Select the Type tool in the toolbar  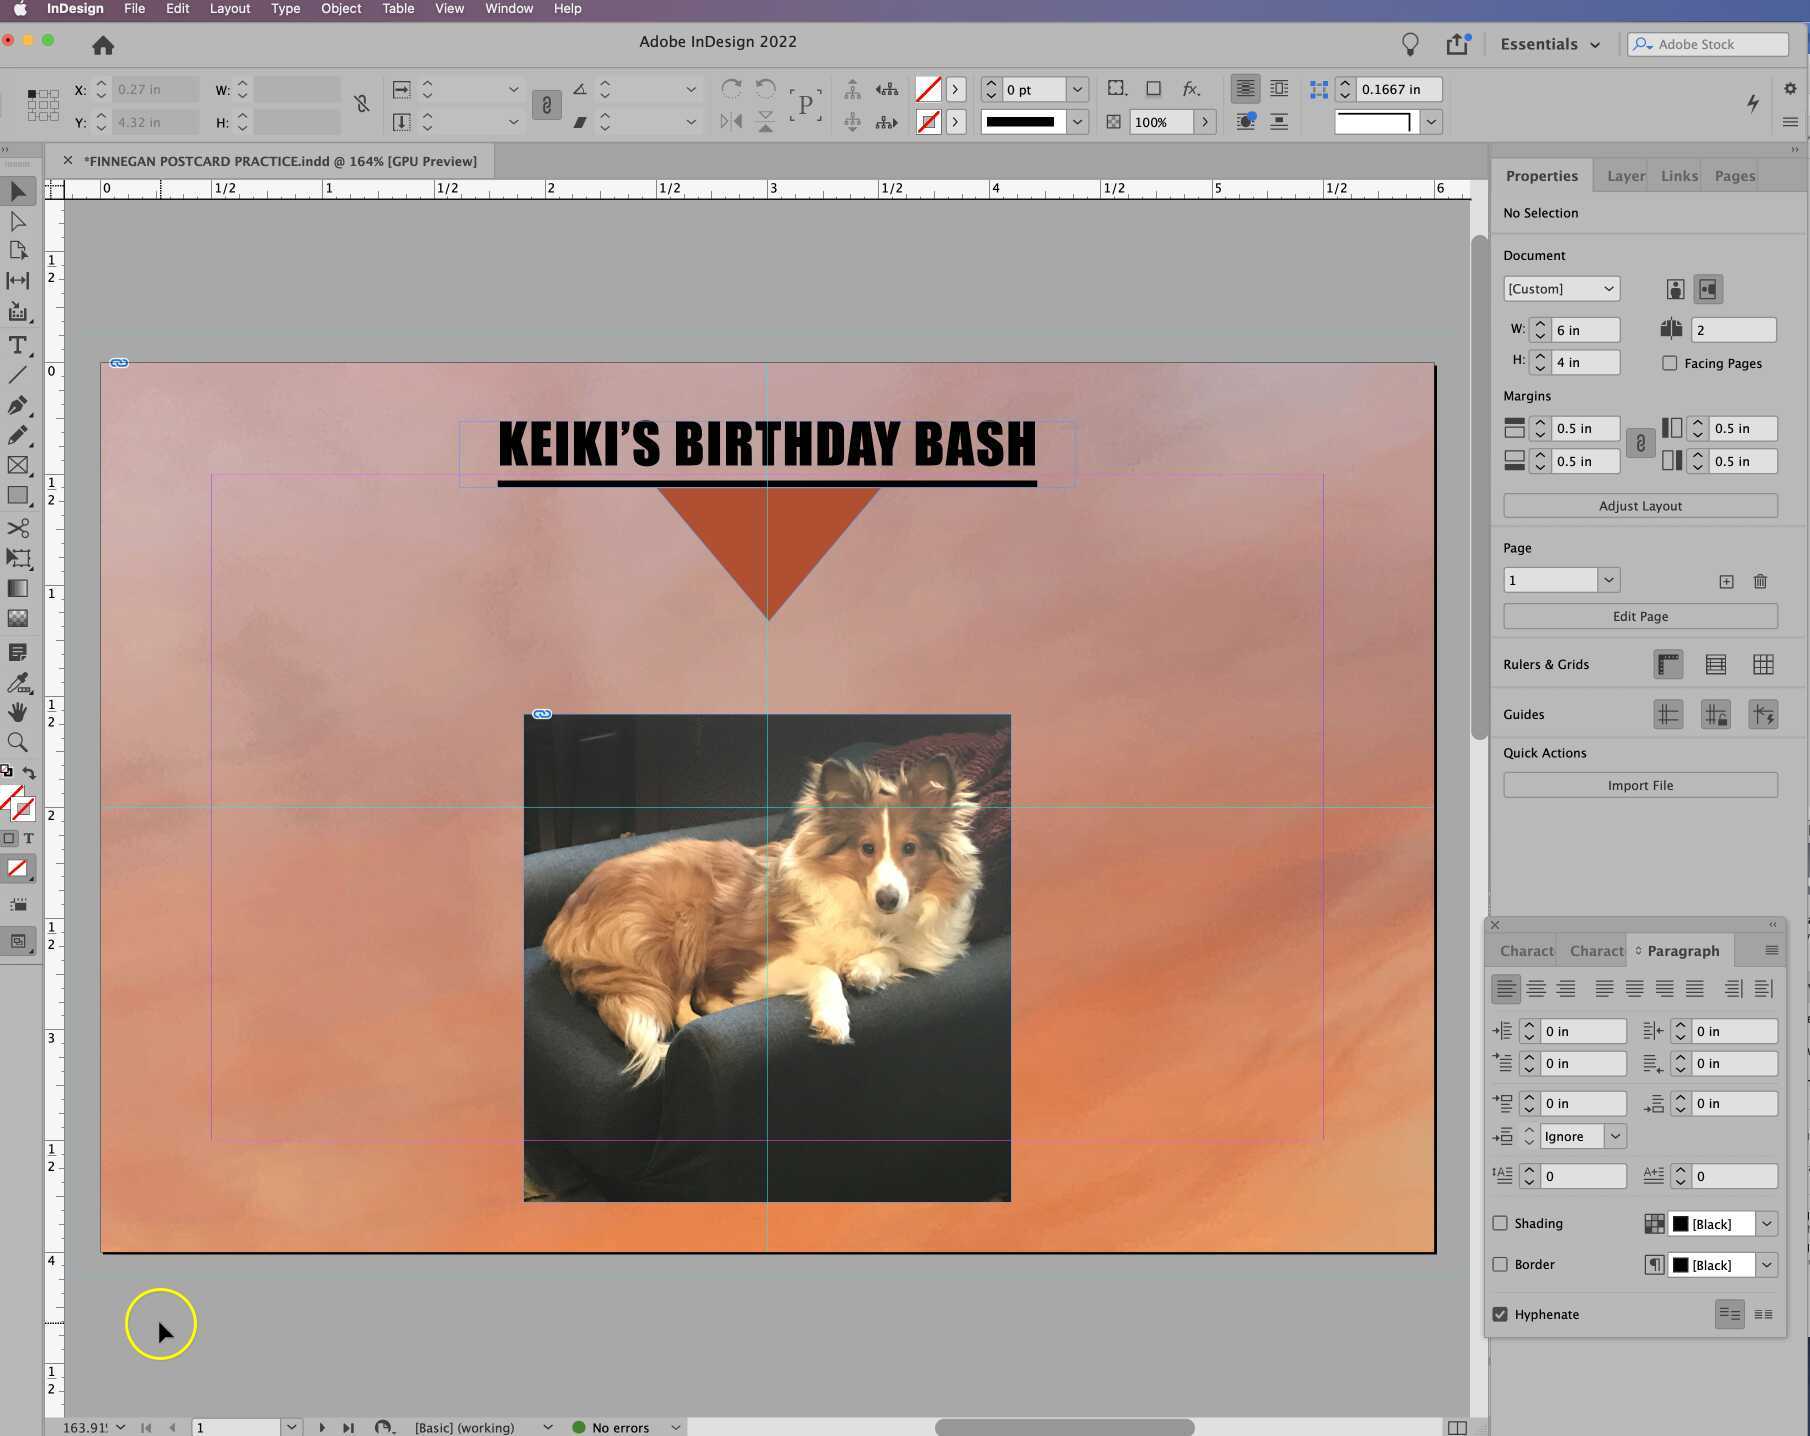(x=18, y=345)
